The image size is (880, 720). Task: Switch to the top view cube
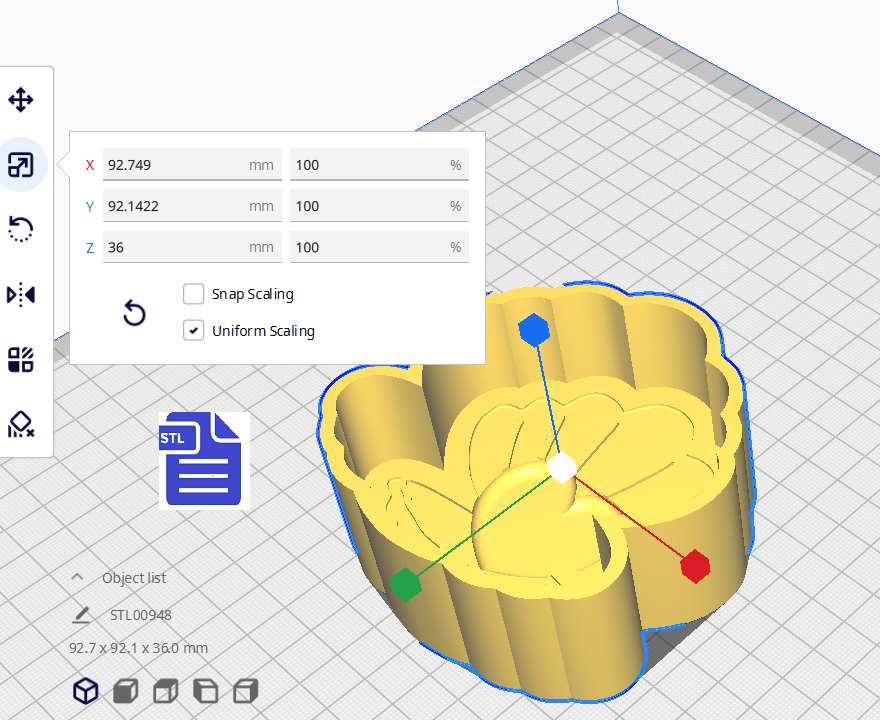pos(165,691)
